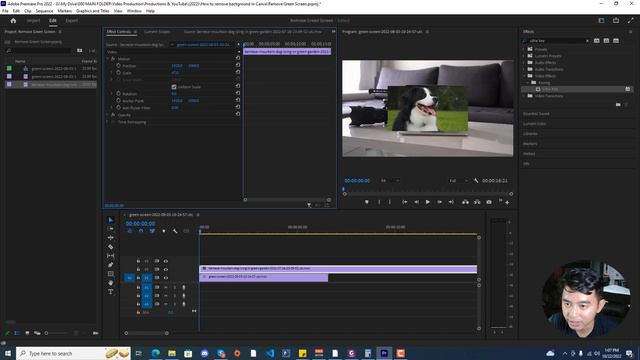Open the File menu
The image size is (640, 360).
point(5,11)
